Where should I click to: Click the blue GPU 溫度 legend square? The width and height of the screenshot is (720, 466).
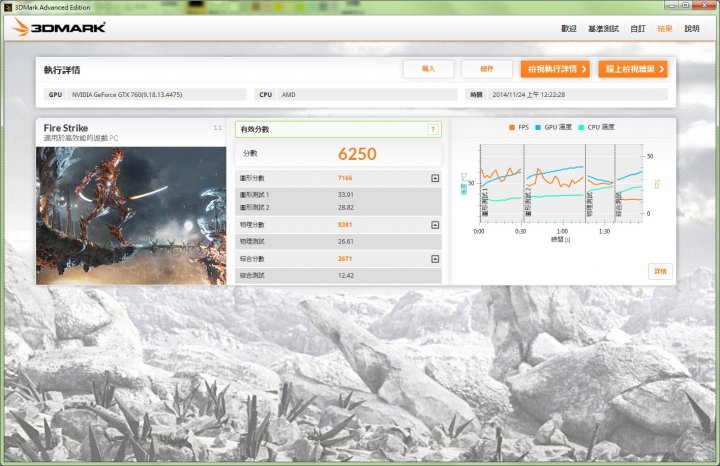pos(538,127)
